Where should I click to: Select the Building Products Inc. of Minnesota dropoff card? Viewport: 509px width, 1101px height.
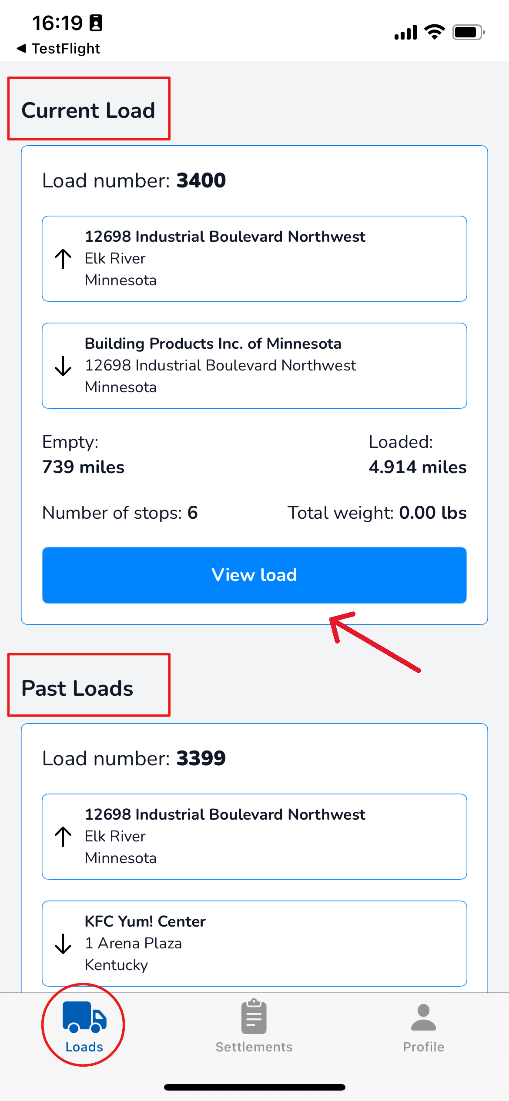254,365
